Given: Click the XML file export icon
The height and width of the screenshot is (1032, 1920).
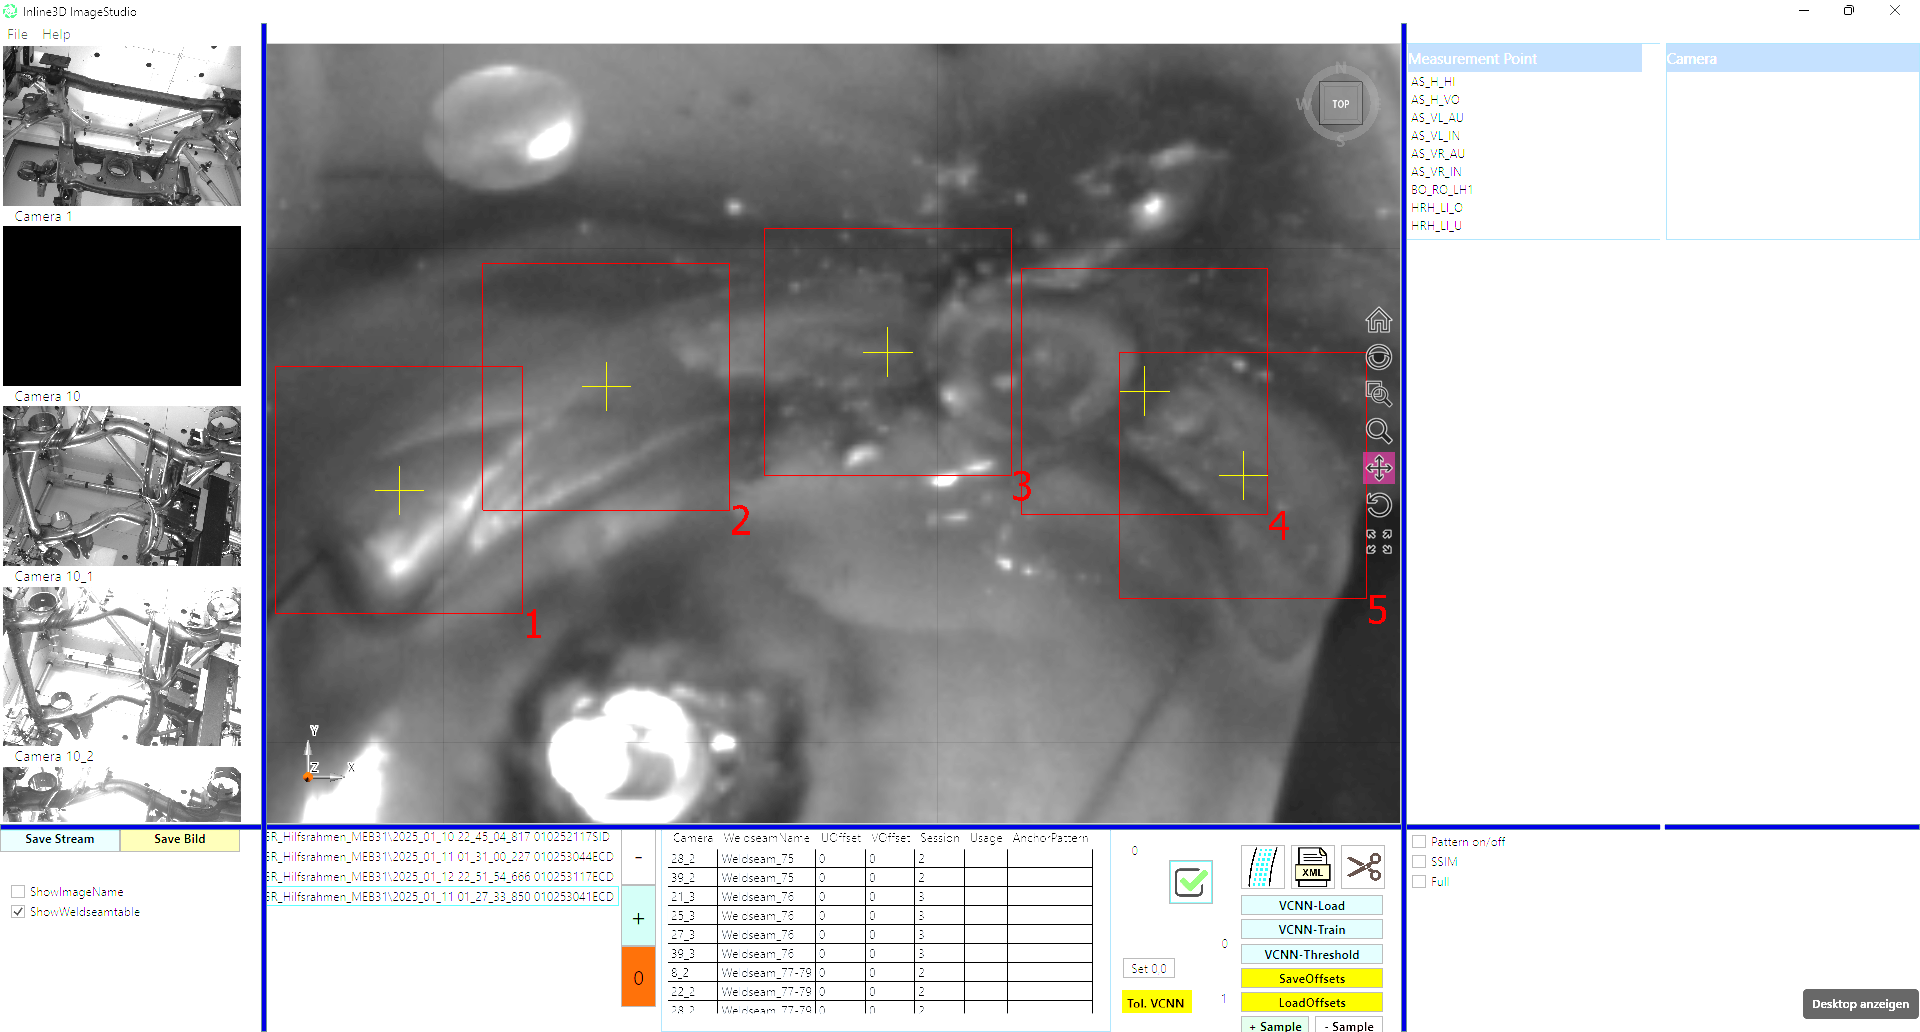Looking at the screenshot, I should pos(1312,867).
